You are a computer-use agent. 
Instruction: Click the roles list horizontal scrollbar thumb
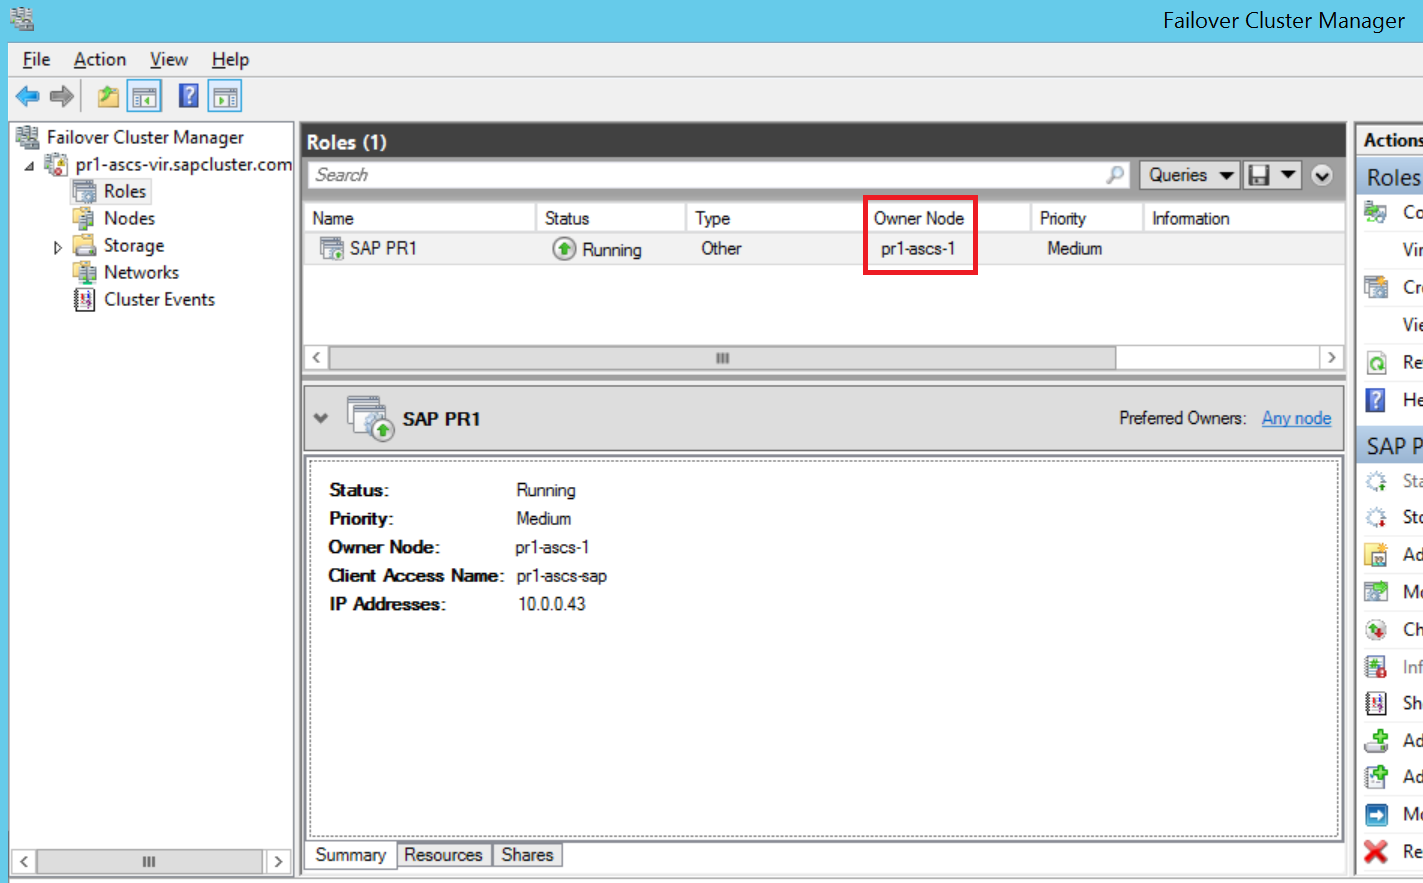(722, 358)
